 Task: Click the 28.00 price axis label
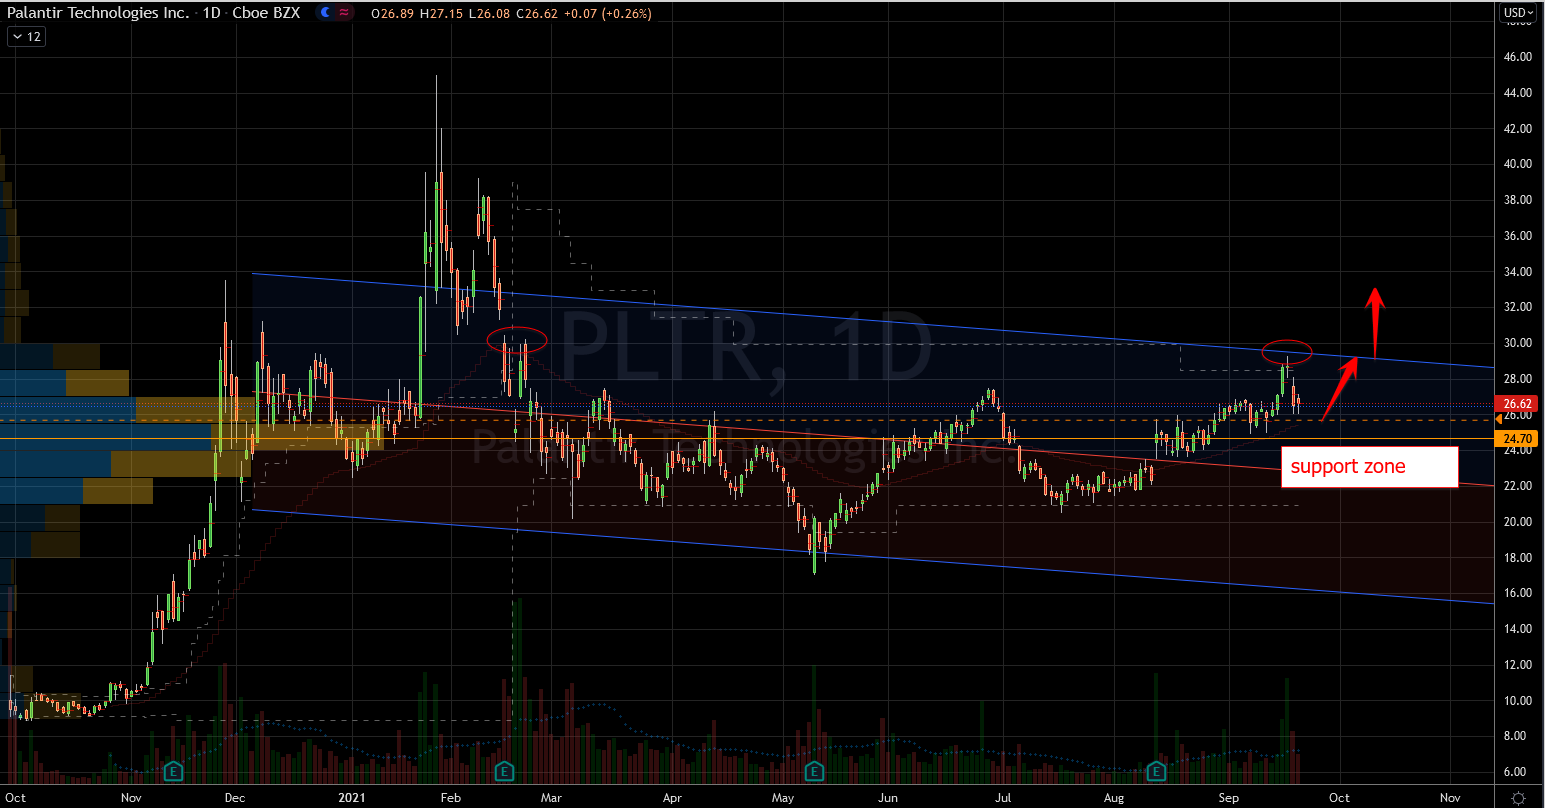[x=1519, y=379]
